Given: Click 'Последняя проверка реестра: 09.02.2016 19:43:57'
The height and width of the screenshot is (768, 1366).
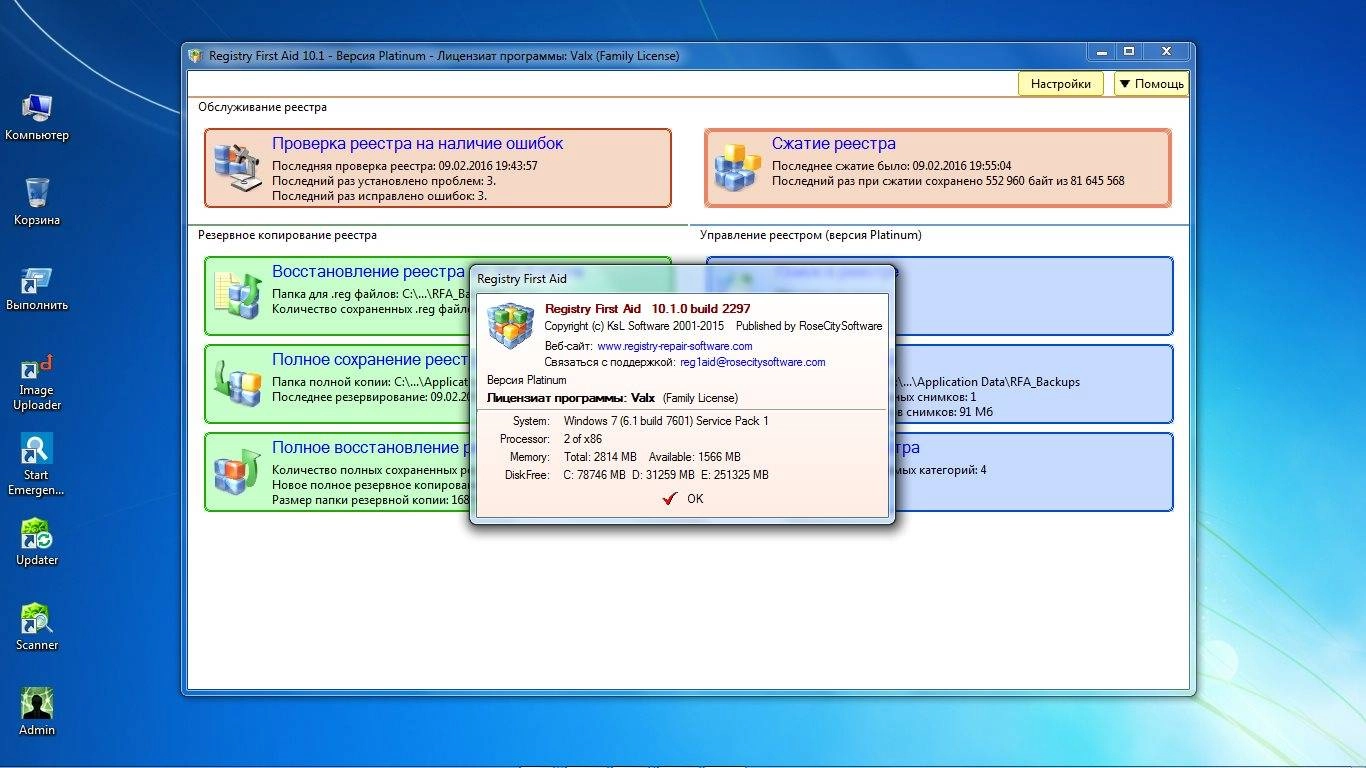Looking at the screenshot, I should click(x=405, y=166).
